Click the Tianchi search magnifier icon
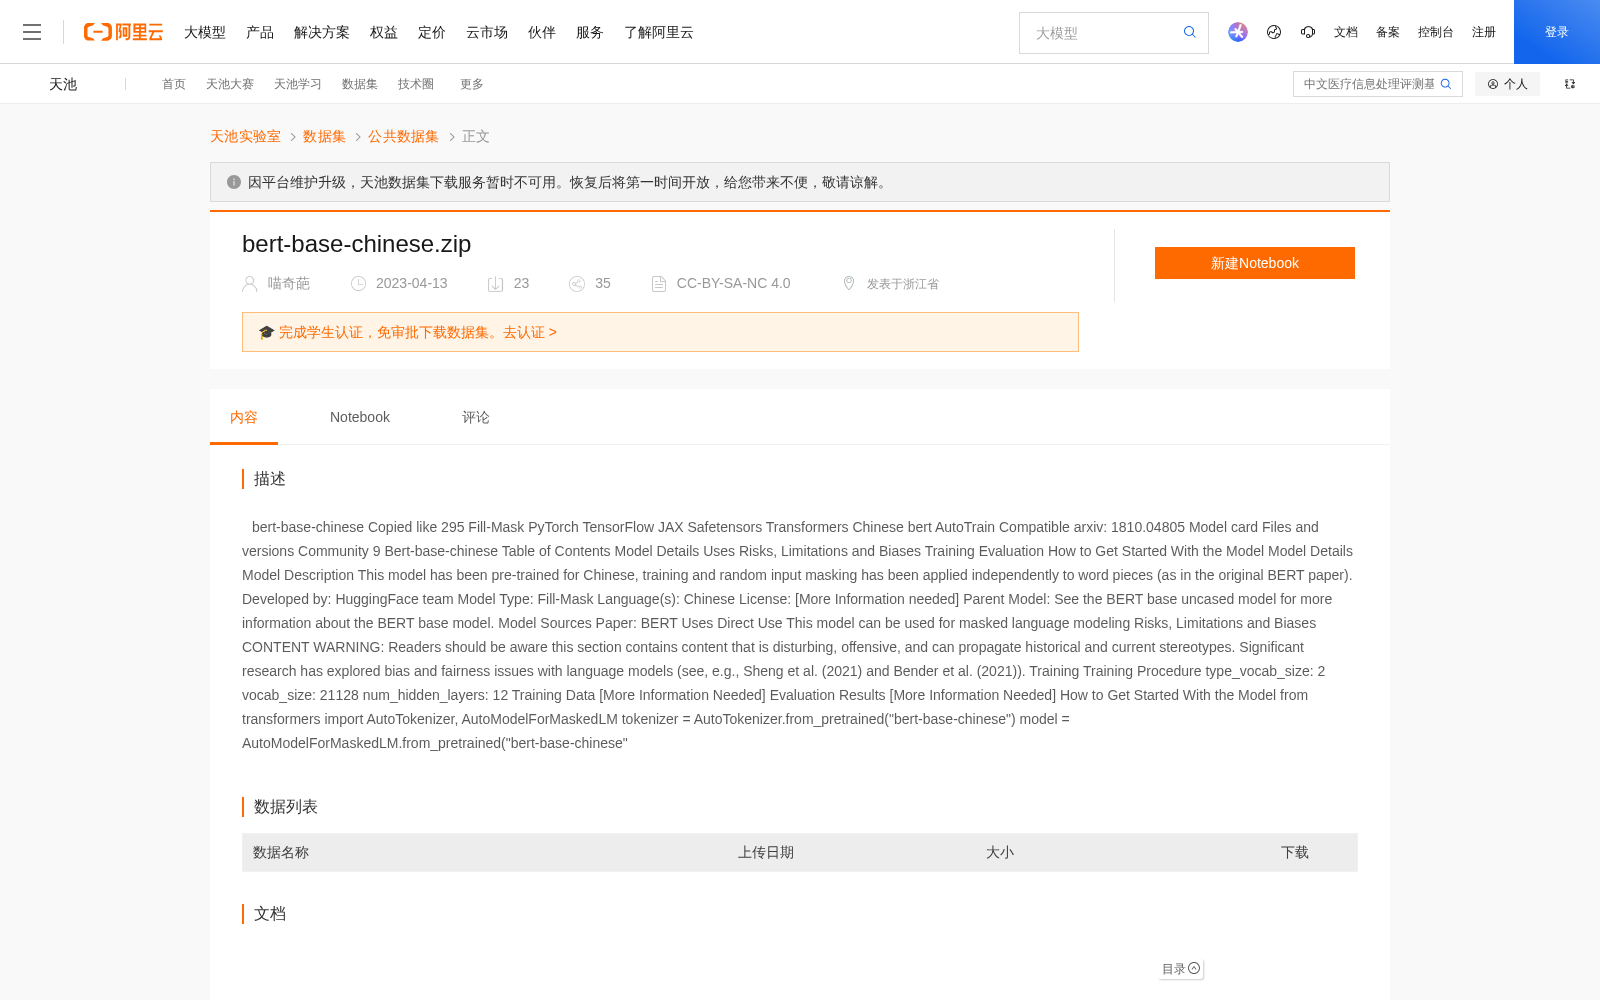Viewport: 1600px width, 1000px height. click(1446, 84)
